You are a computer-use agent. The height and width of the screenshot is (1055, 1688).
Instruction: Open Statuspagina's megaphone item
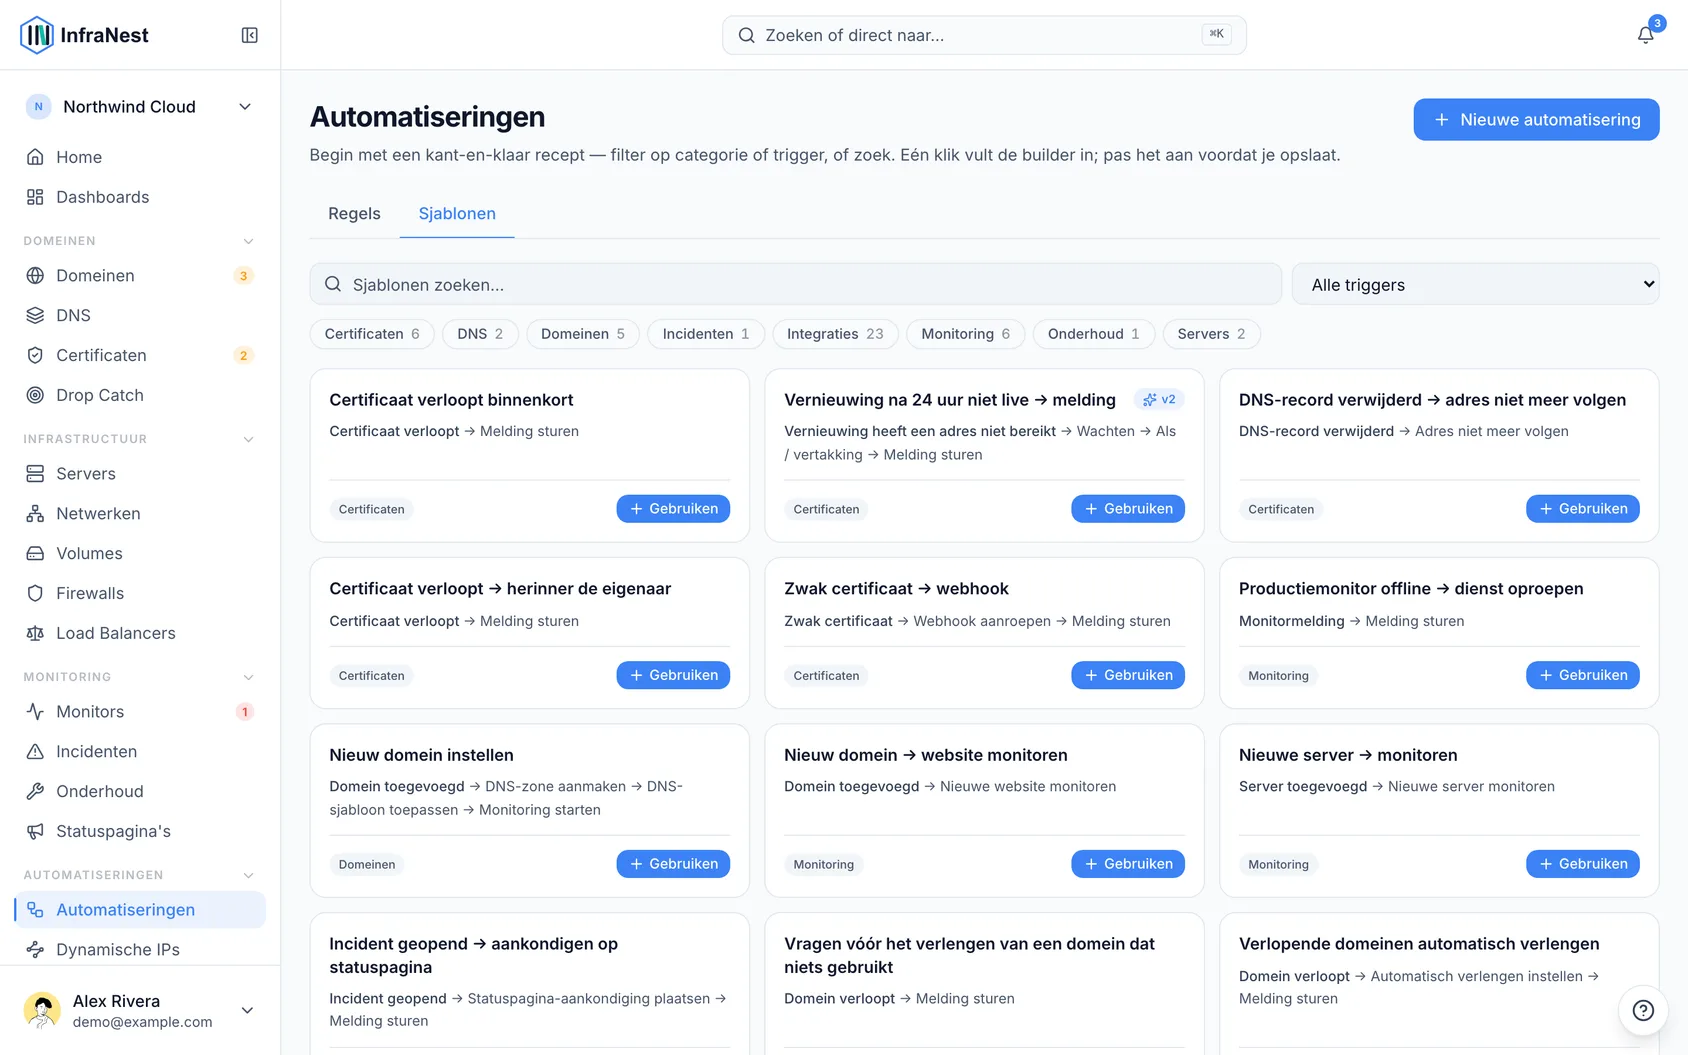140,831
